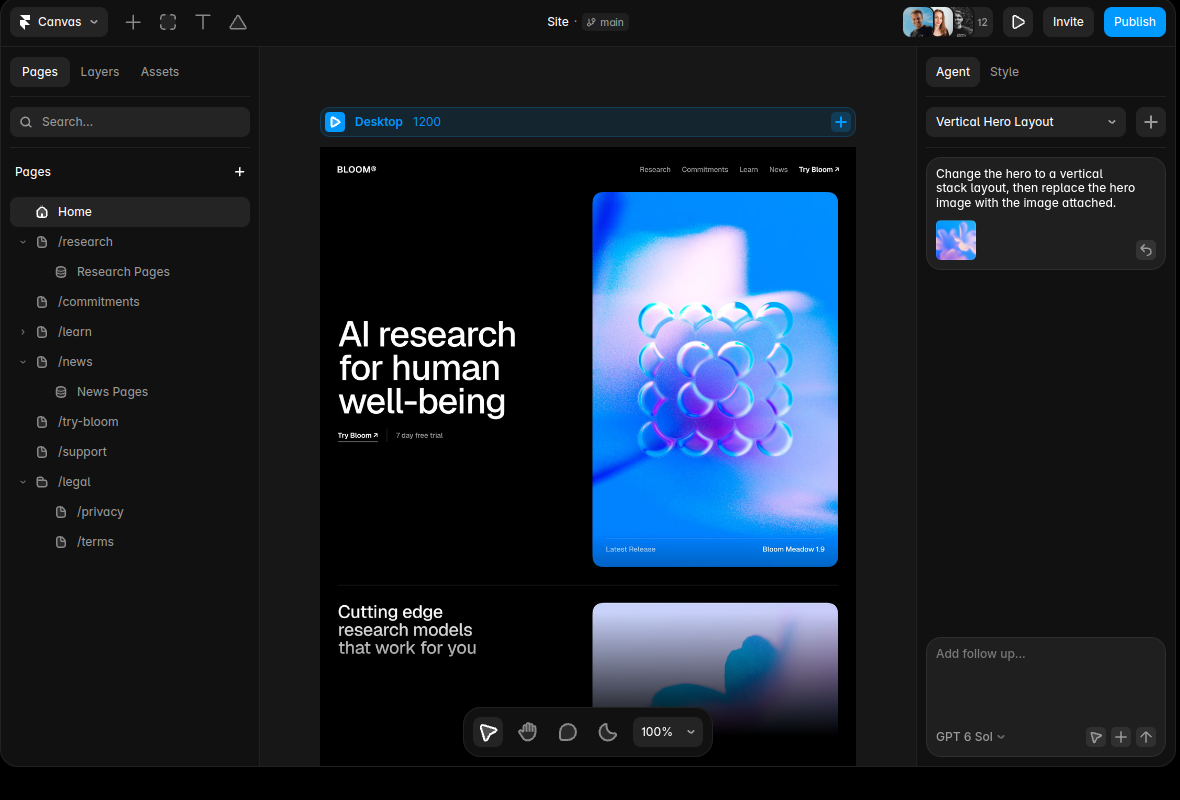Select the Home page
The image size is (1180, 800).
click(x=129, y=212)
